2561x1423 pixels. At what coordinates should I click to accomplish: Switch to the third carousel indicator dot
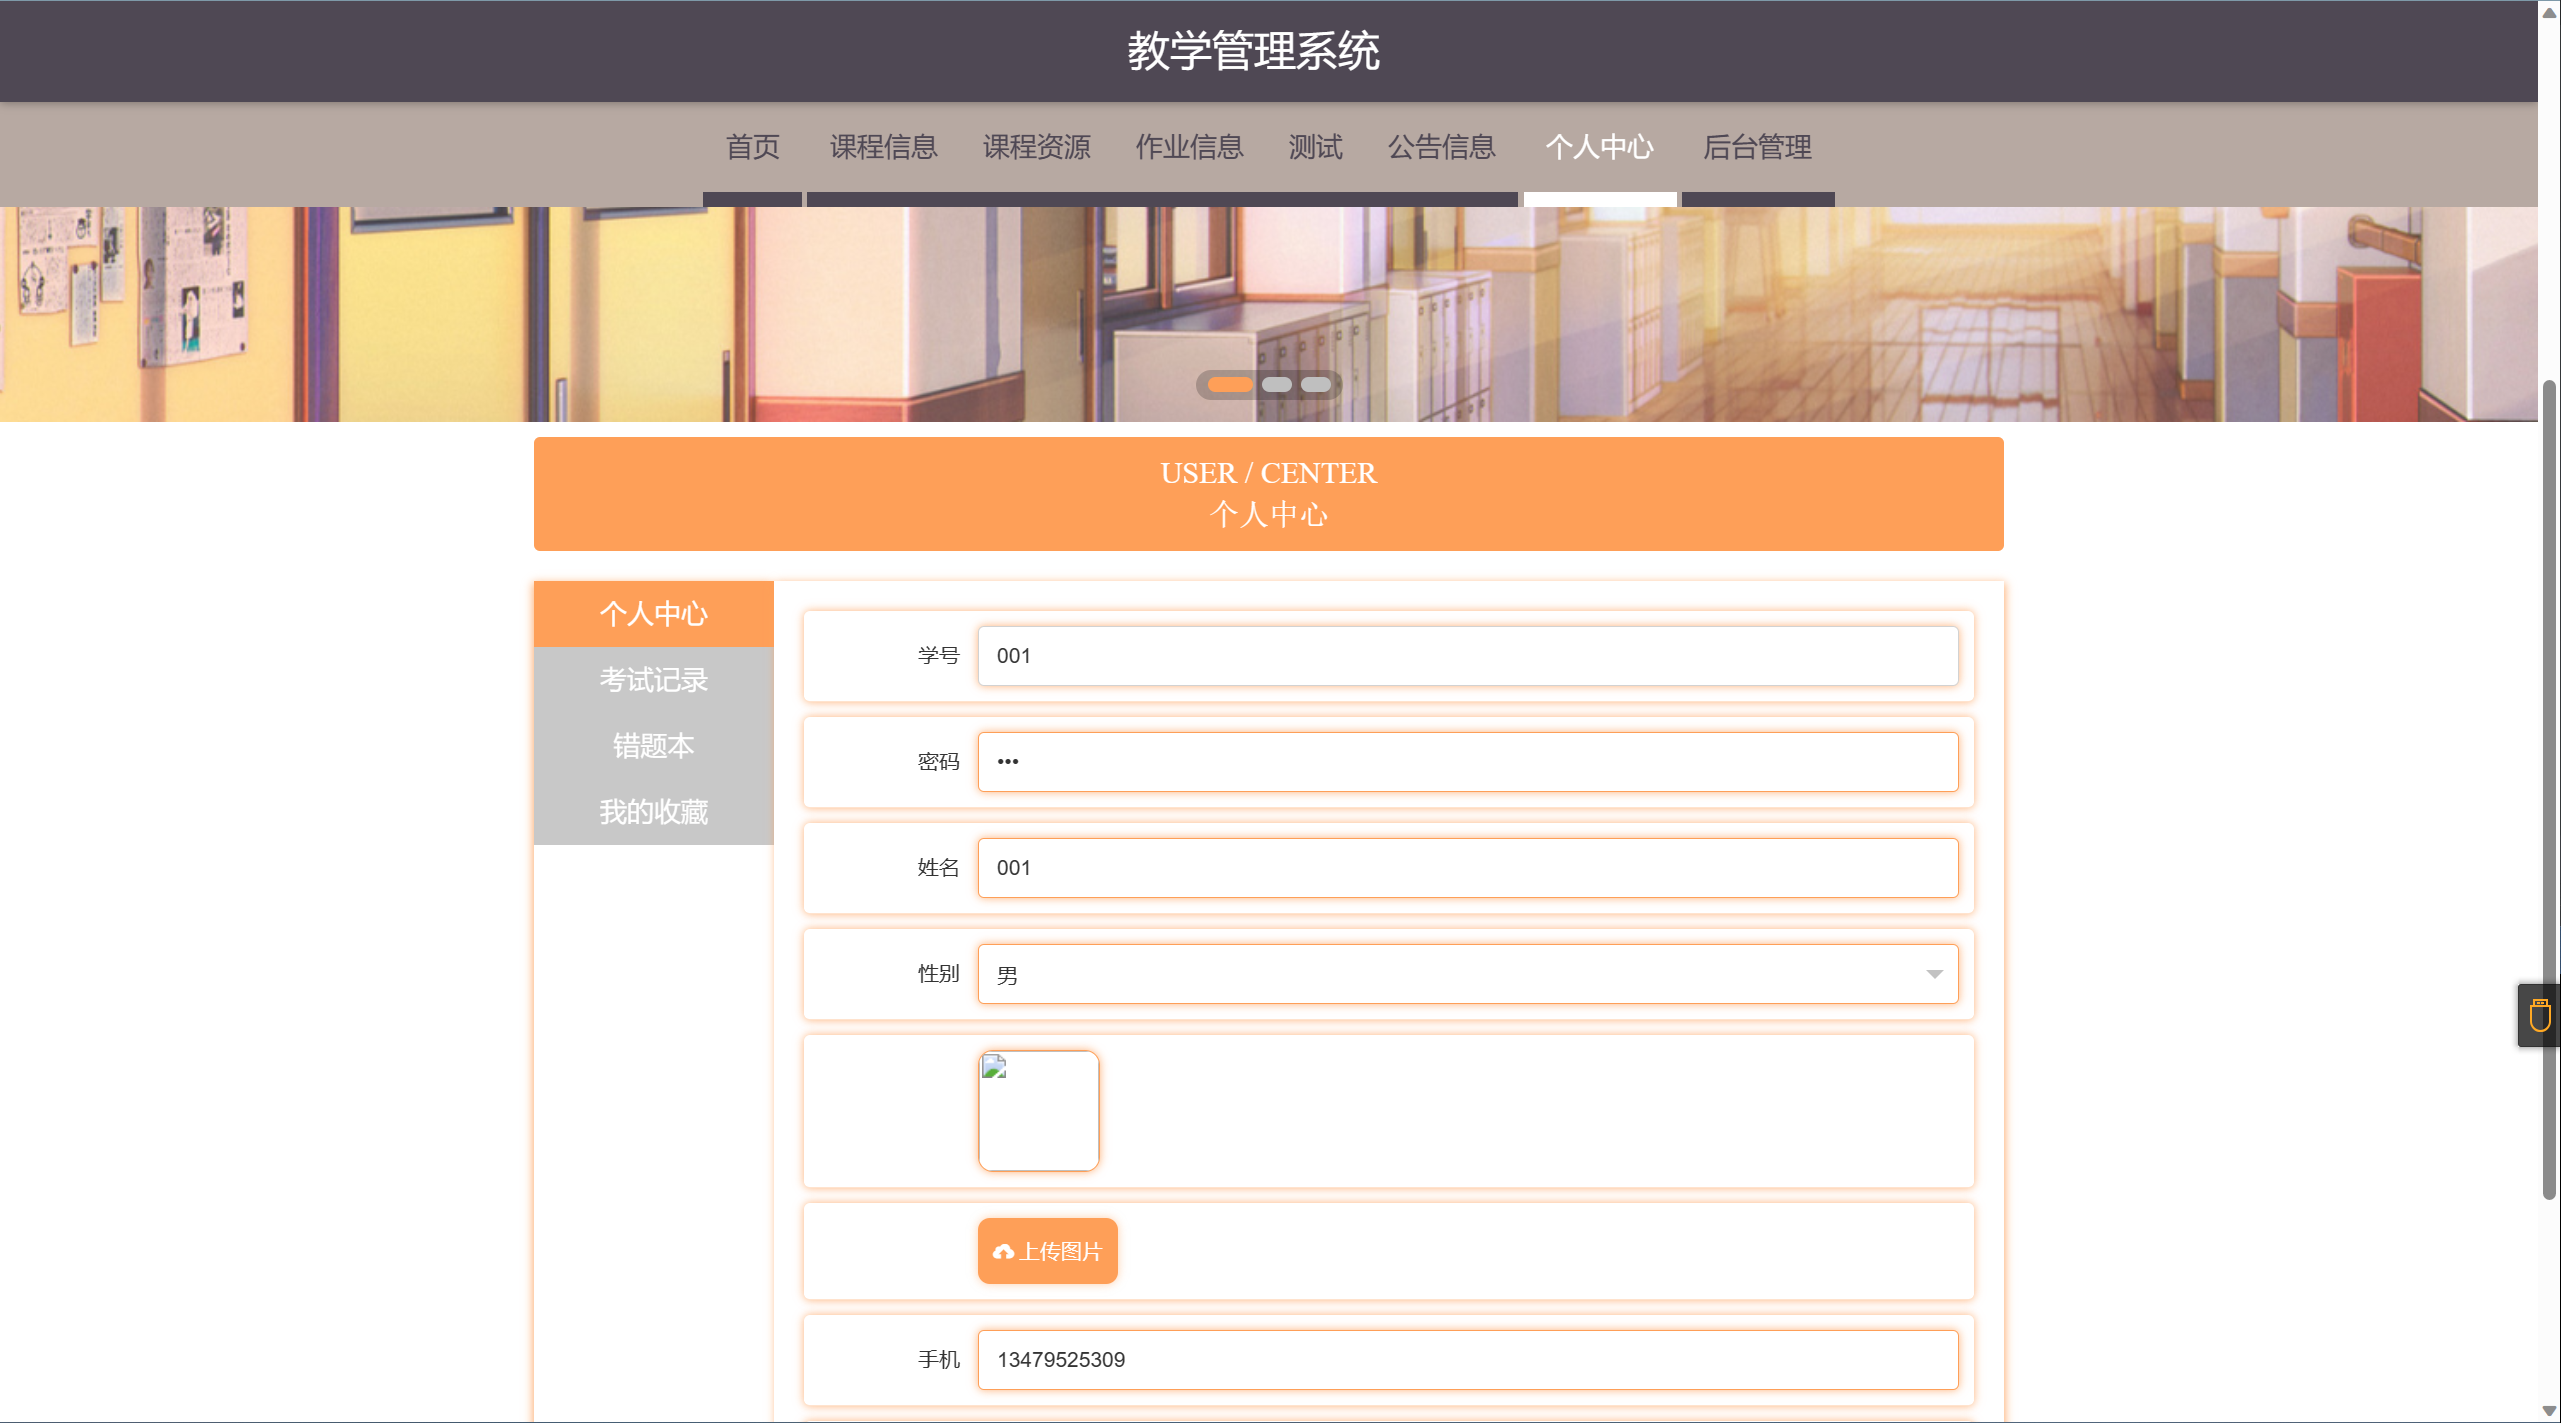[1315, 384]
